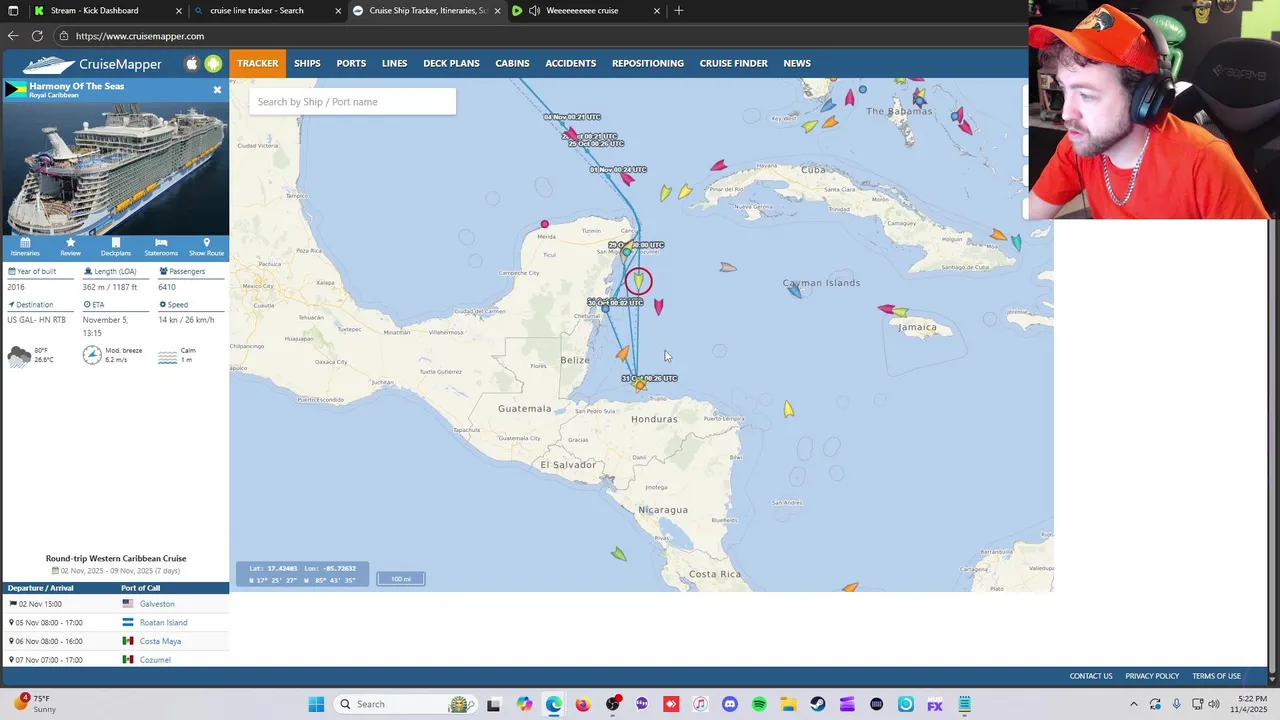Screen dimensions: 1280x720
Task: Click the Departure / Arrival column header
Action: click(41, 588)
